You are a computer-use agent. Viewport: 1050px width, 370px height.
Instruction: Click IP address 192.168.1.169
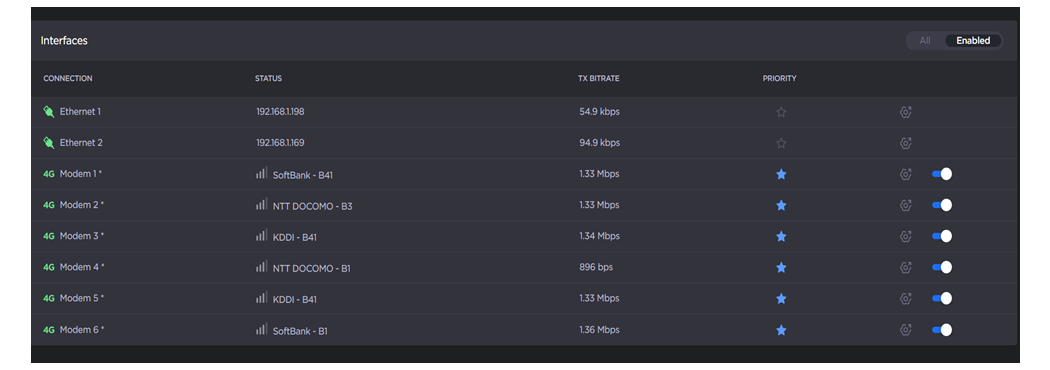point(280,143)
